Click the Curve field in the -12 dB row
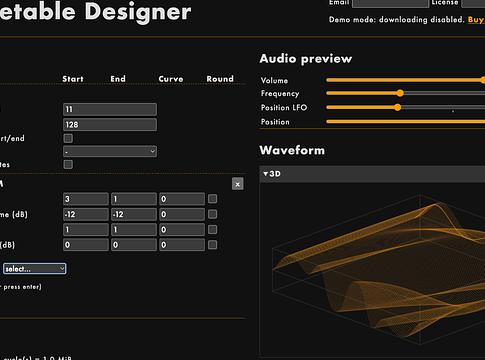 click(182, 214)
